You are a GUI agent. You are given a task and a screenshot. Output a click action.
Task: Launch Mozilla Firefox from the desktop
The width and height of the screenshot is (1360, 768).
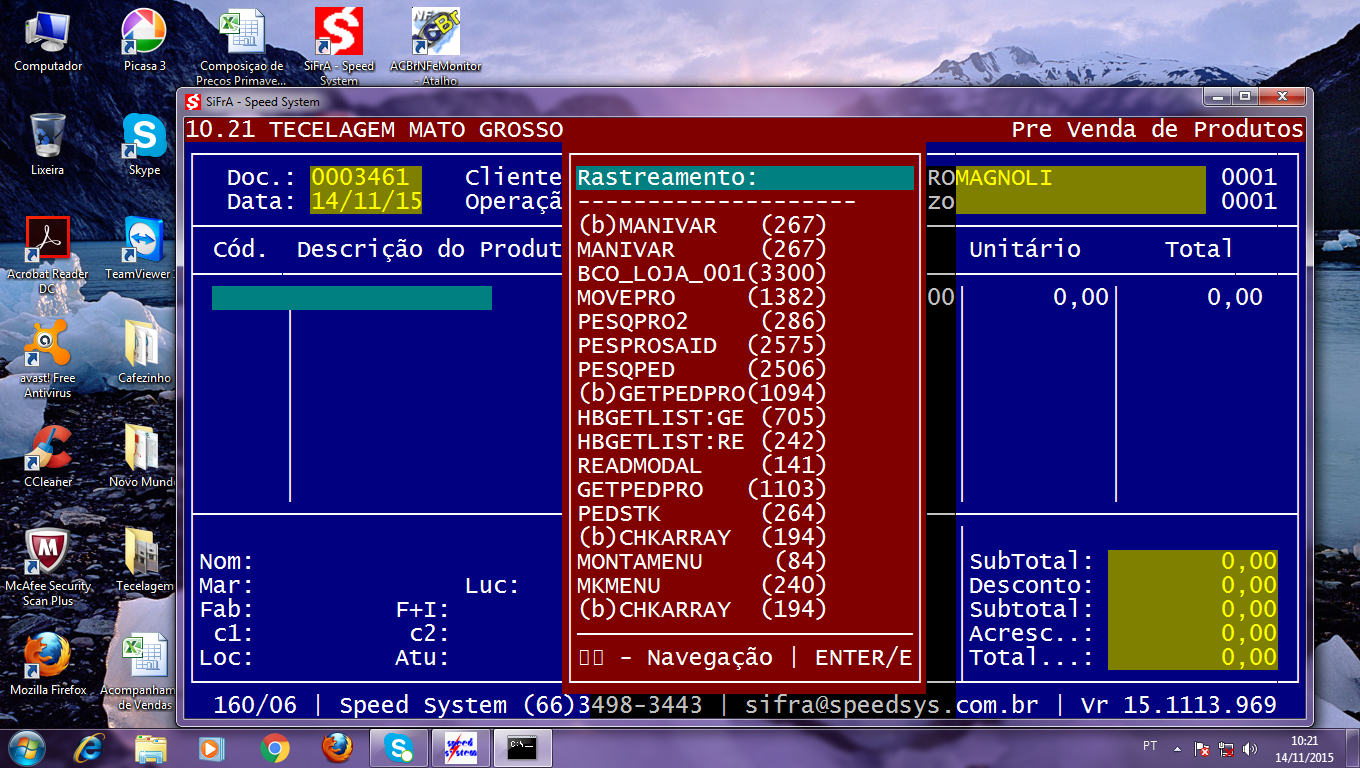(x=48, y=665)
